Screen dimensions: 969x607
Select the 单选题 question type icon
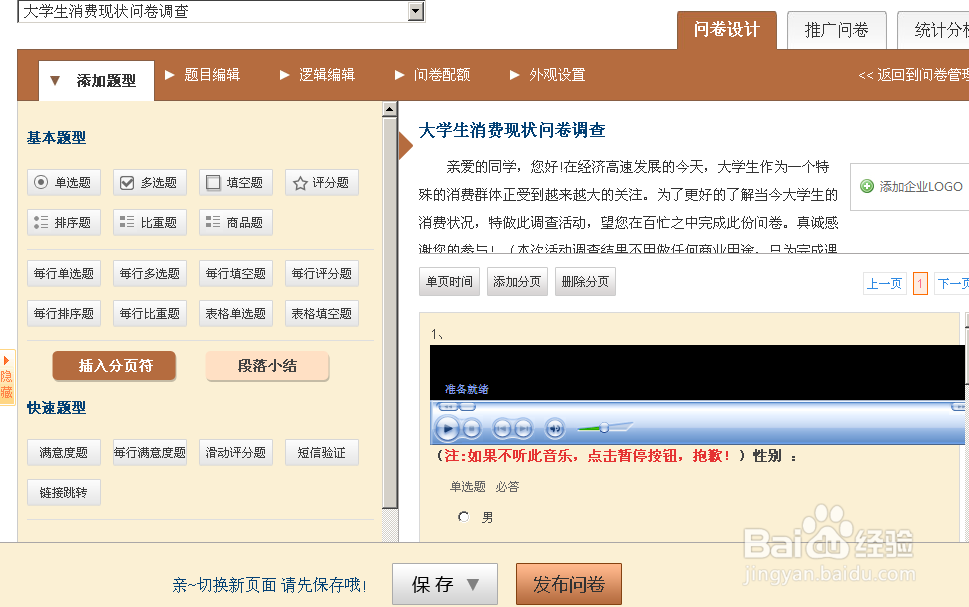[x=63, y=182]
